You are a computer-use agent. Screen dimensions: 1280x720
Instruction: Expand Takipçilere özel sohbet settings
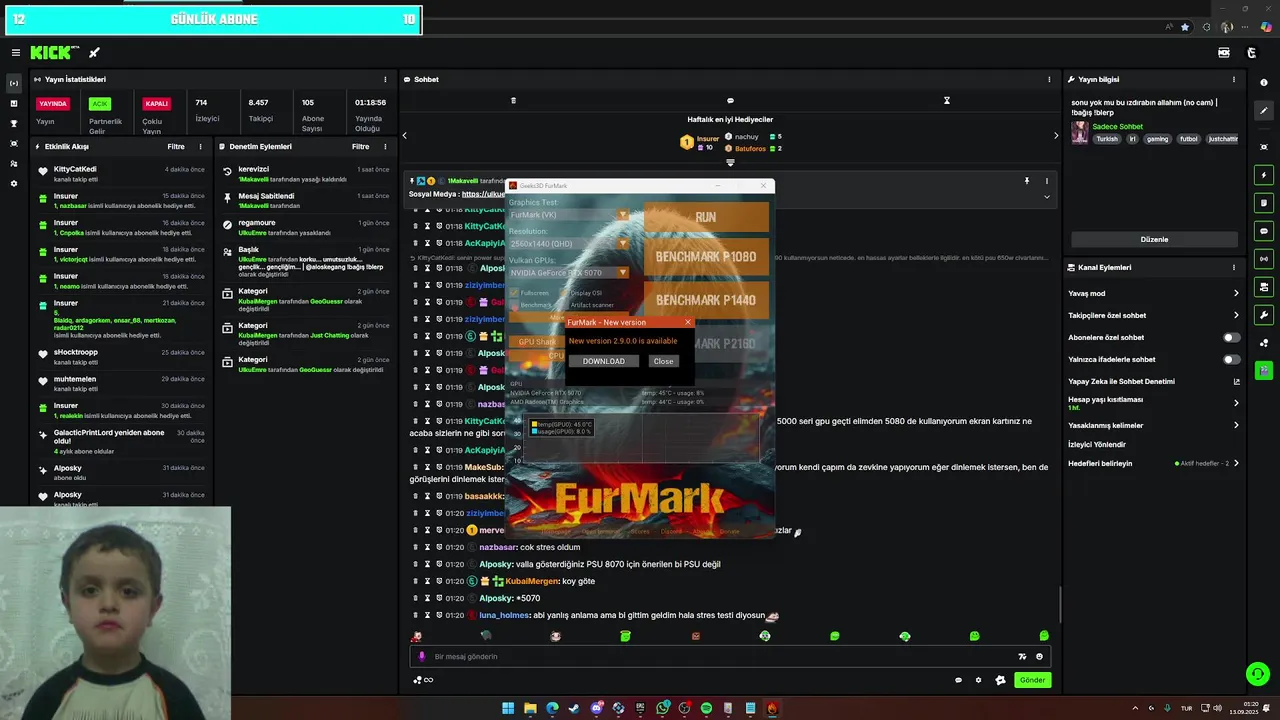[x=1236, y=315]
